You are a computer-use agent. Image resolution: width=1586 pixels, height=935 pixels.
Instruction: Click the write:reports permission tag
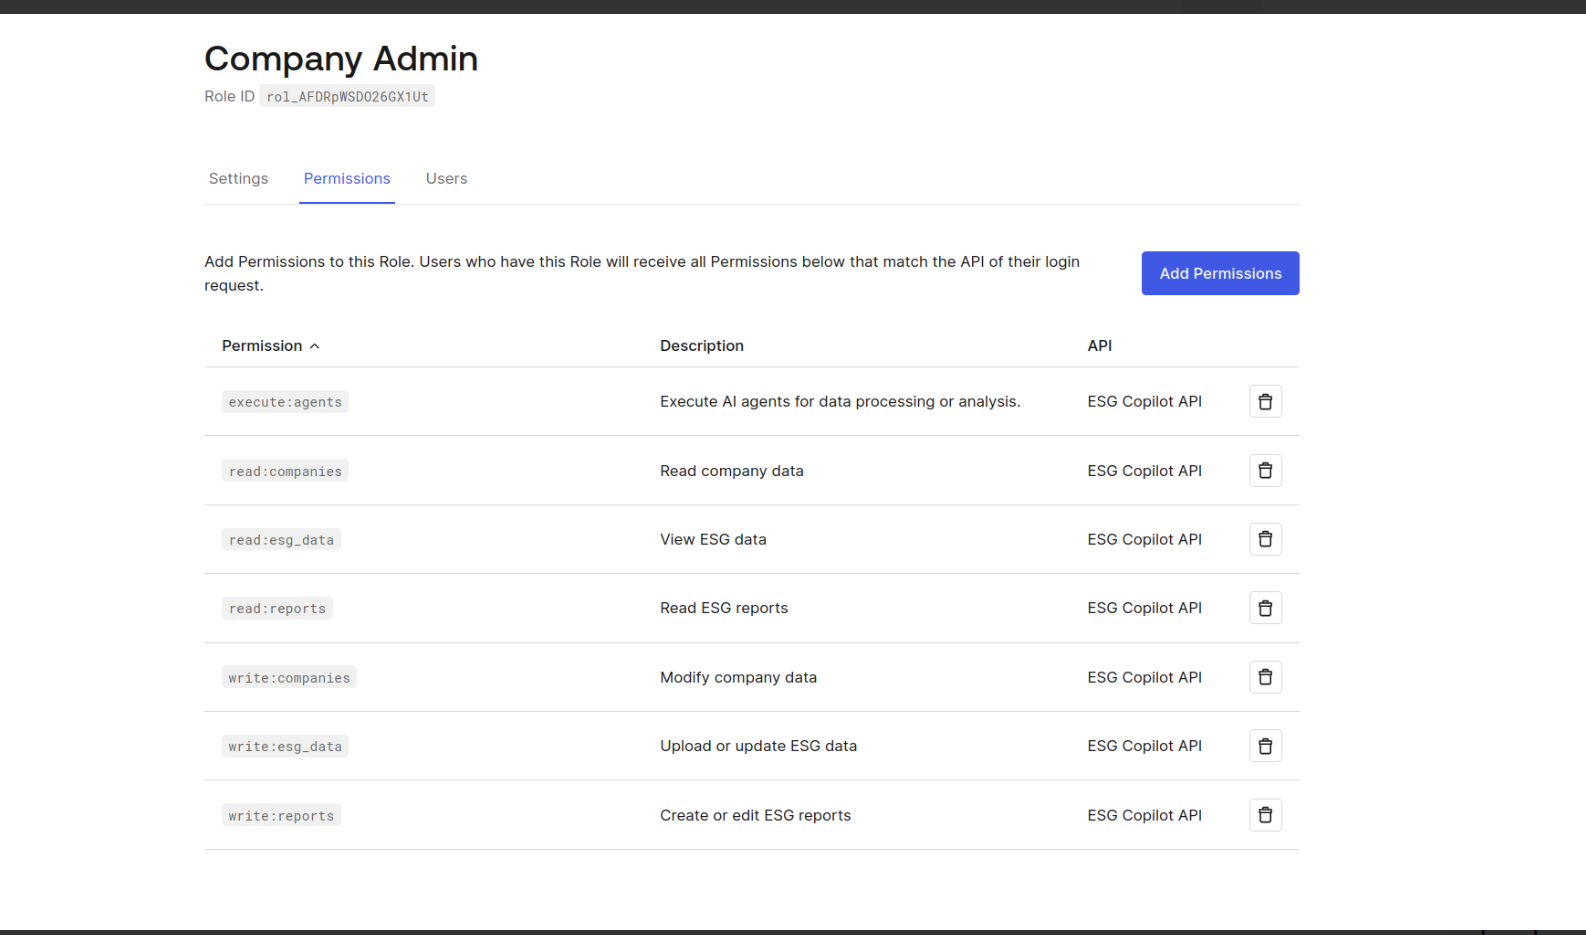point(281,816)
